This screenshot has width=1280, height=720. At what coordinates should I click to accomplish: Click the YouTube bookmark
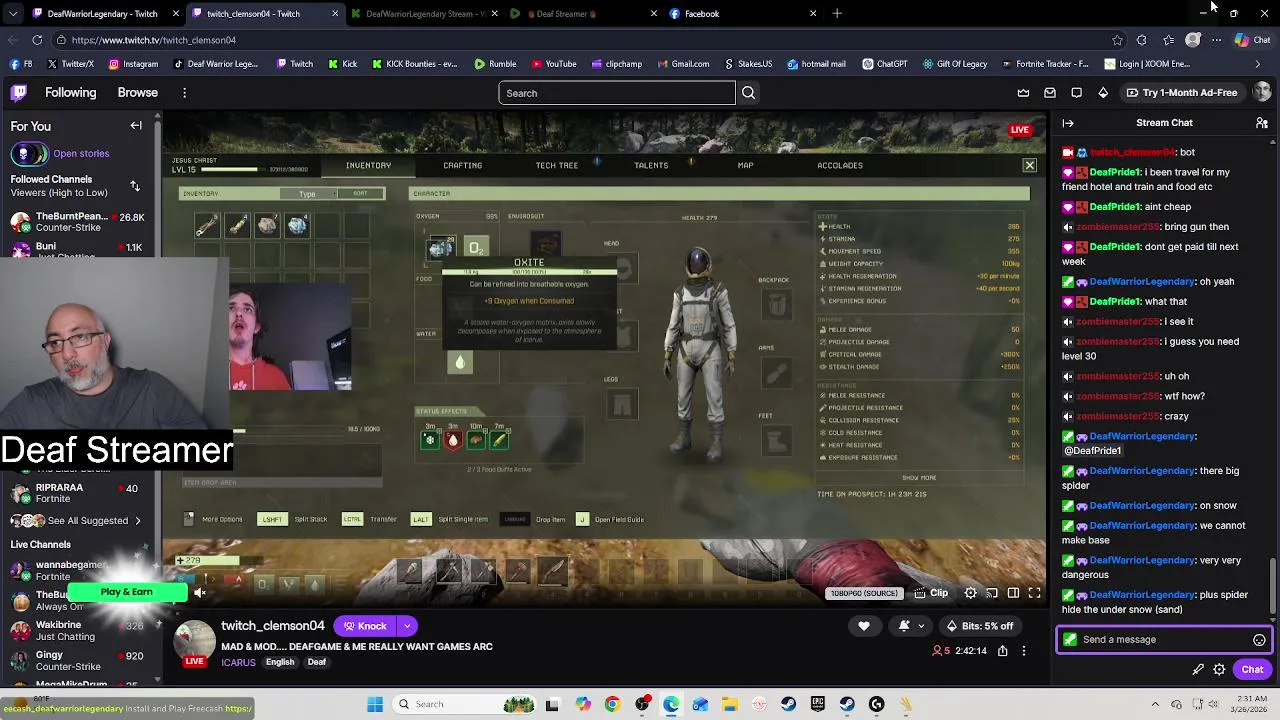click(554, 64)
